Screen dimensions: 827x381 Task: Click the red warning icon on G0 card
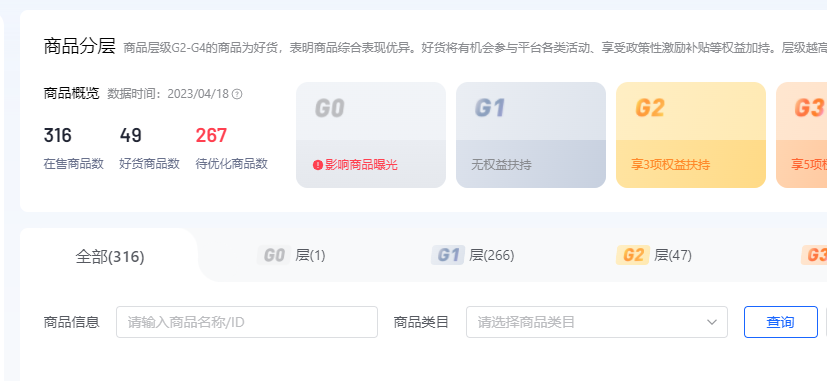click(x=318, y=165)
